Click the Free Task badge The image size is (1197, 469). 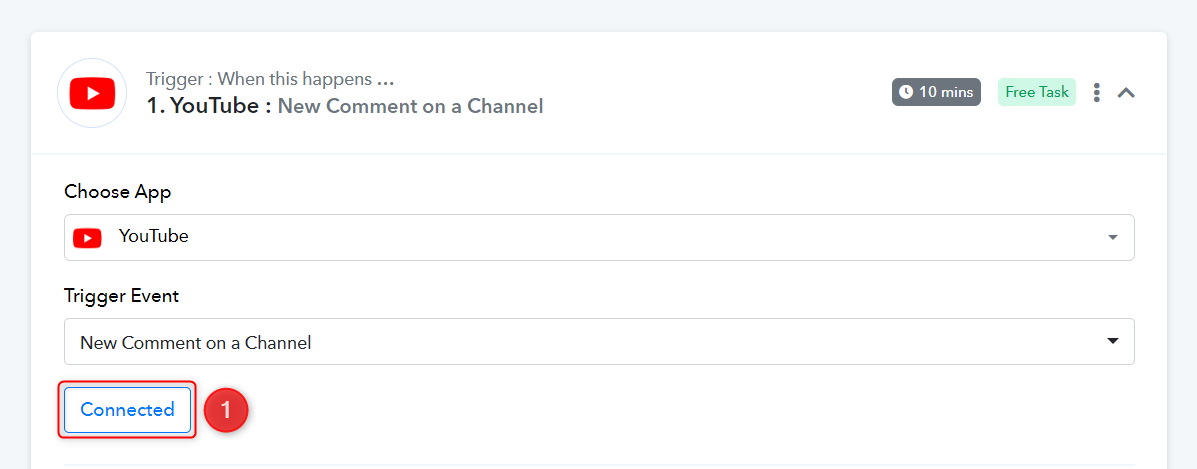click(x=1037, y=92)
